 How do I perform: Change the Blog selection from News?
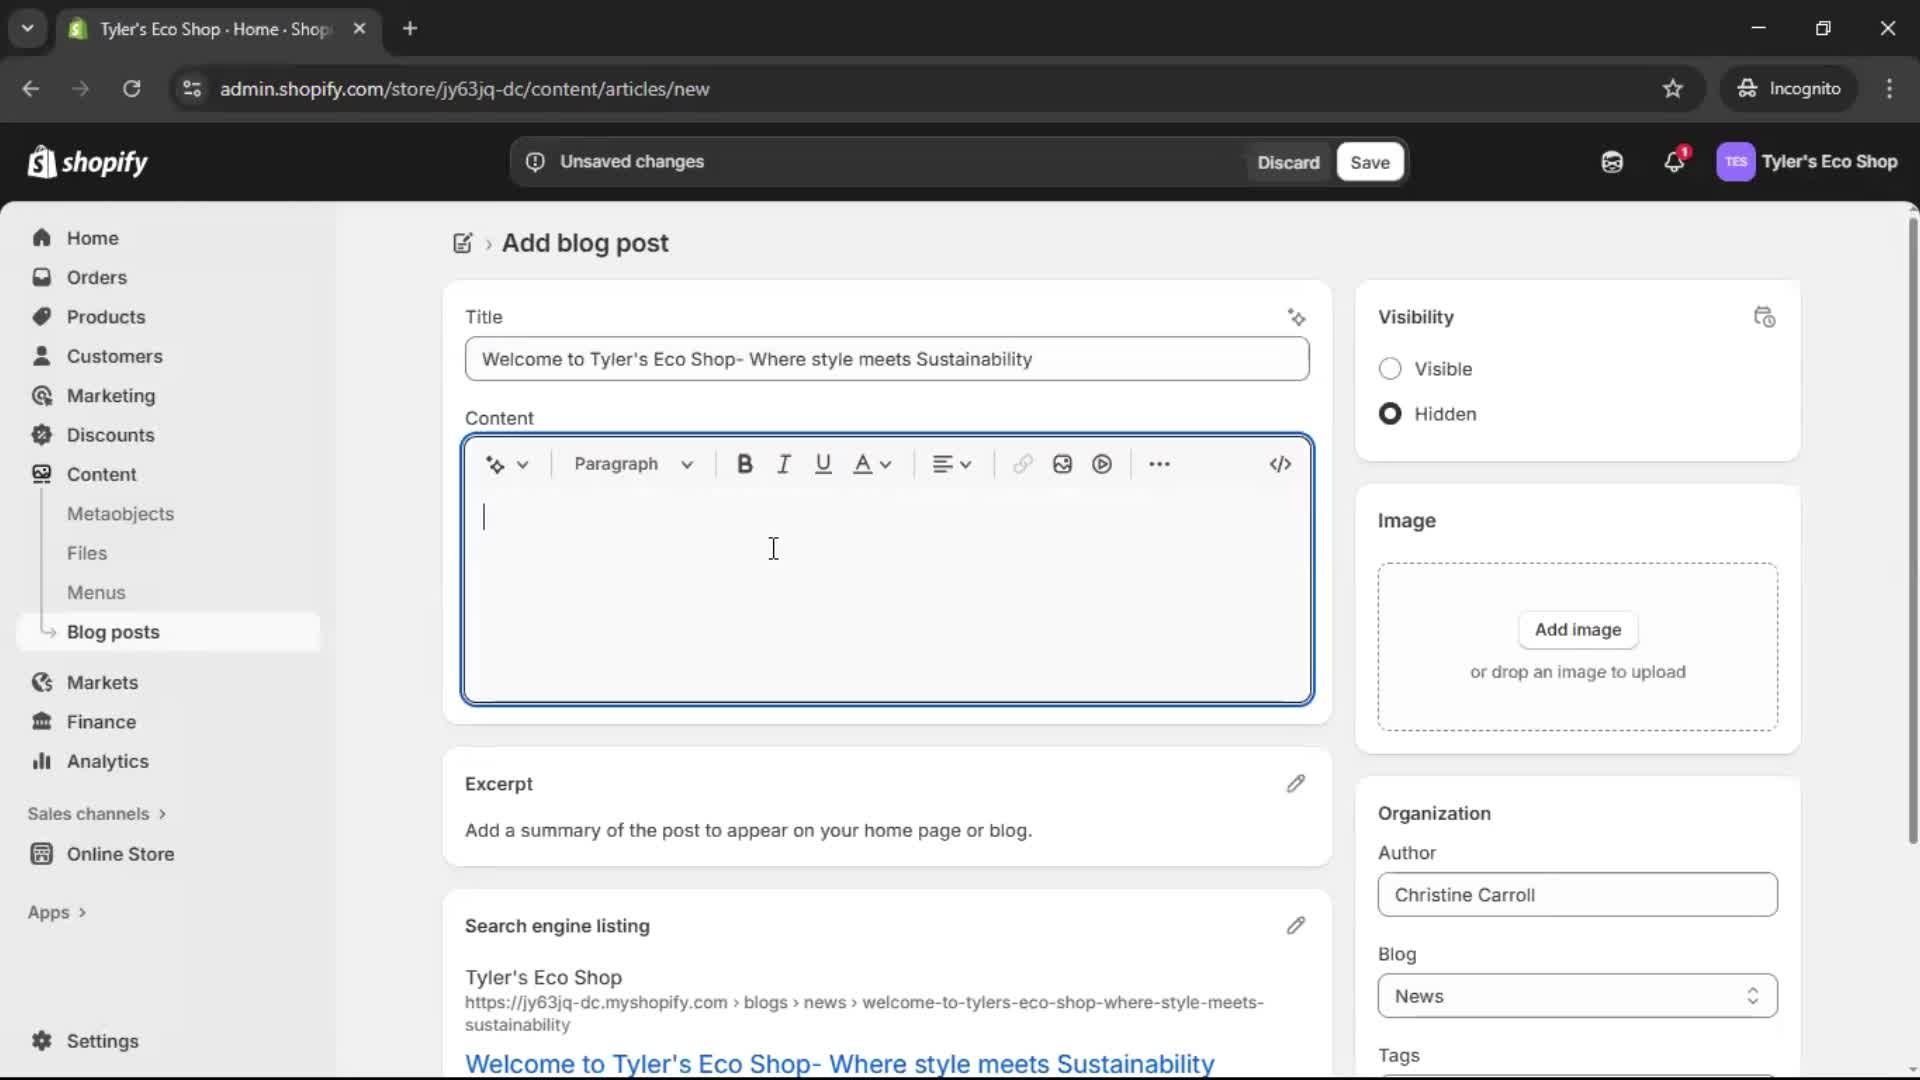[x=1576, y=996]
